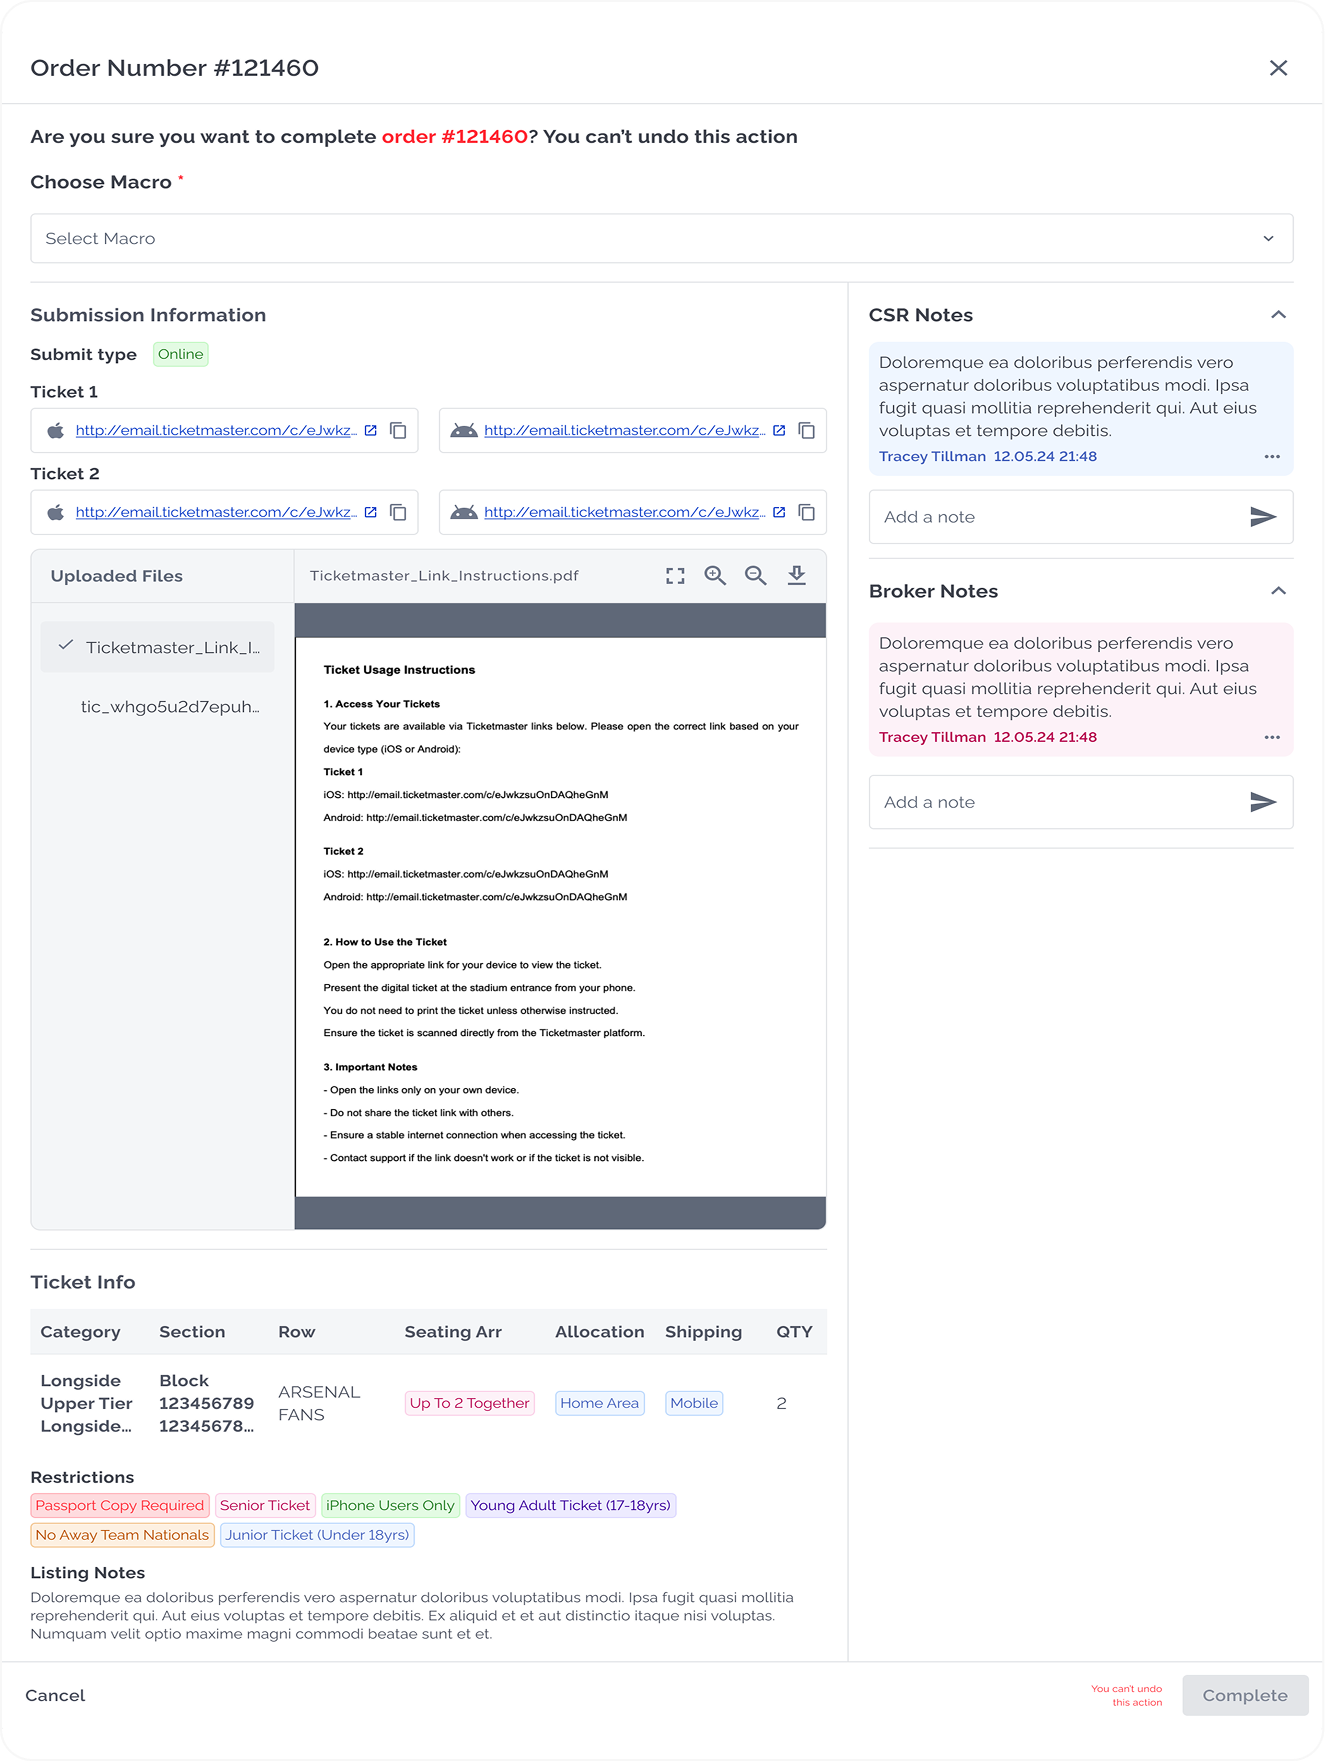Open options menu on CSR note
Screen dimensions: 1325x1761
coord(1272,457)
